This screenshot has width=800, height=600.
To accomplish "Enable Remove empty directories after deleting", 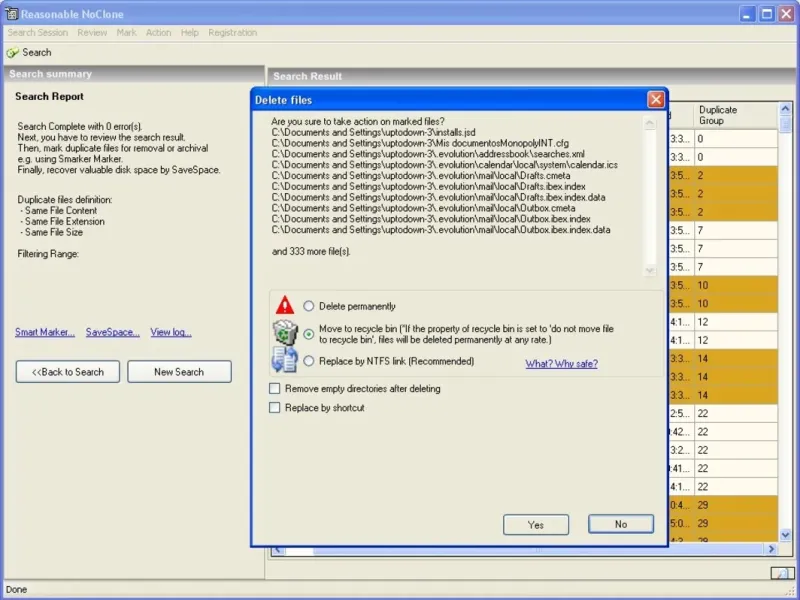I will [x=274, y=389].
